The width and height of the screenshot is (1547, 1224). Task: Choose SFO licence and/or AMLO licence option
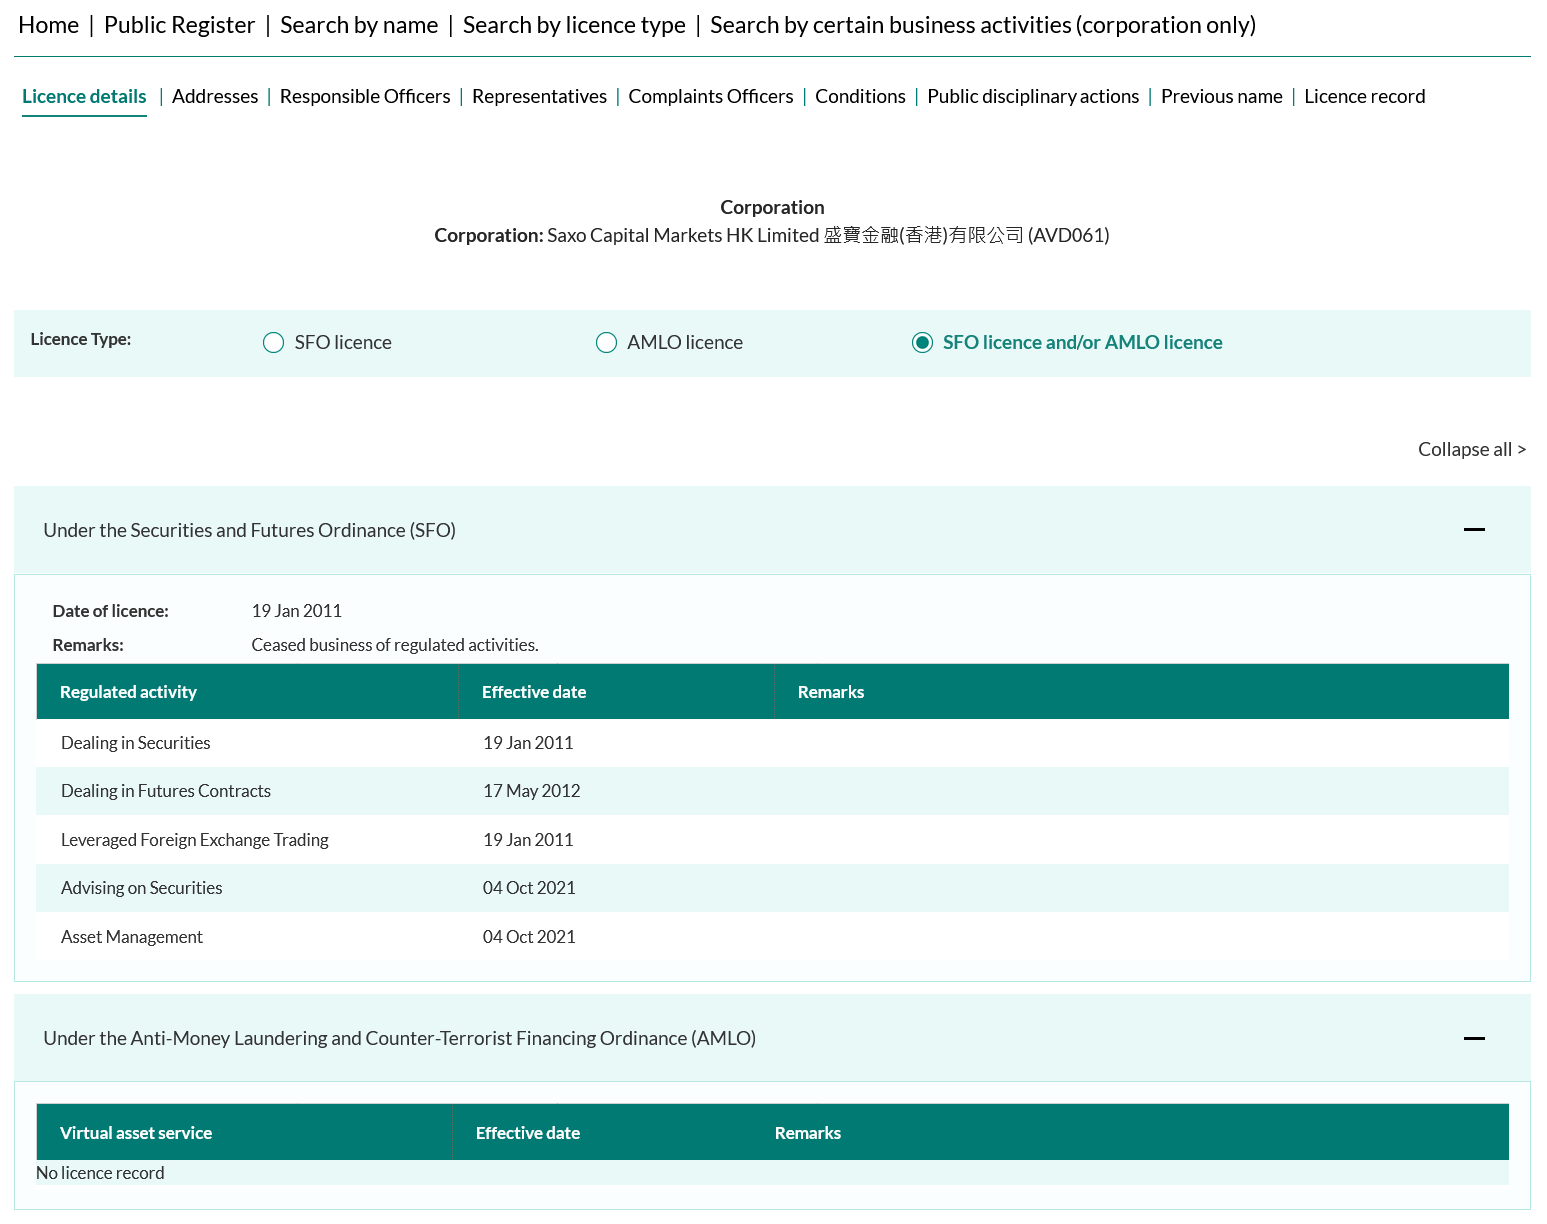(922, 343)
